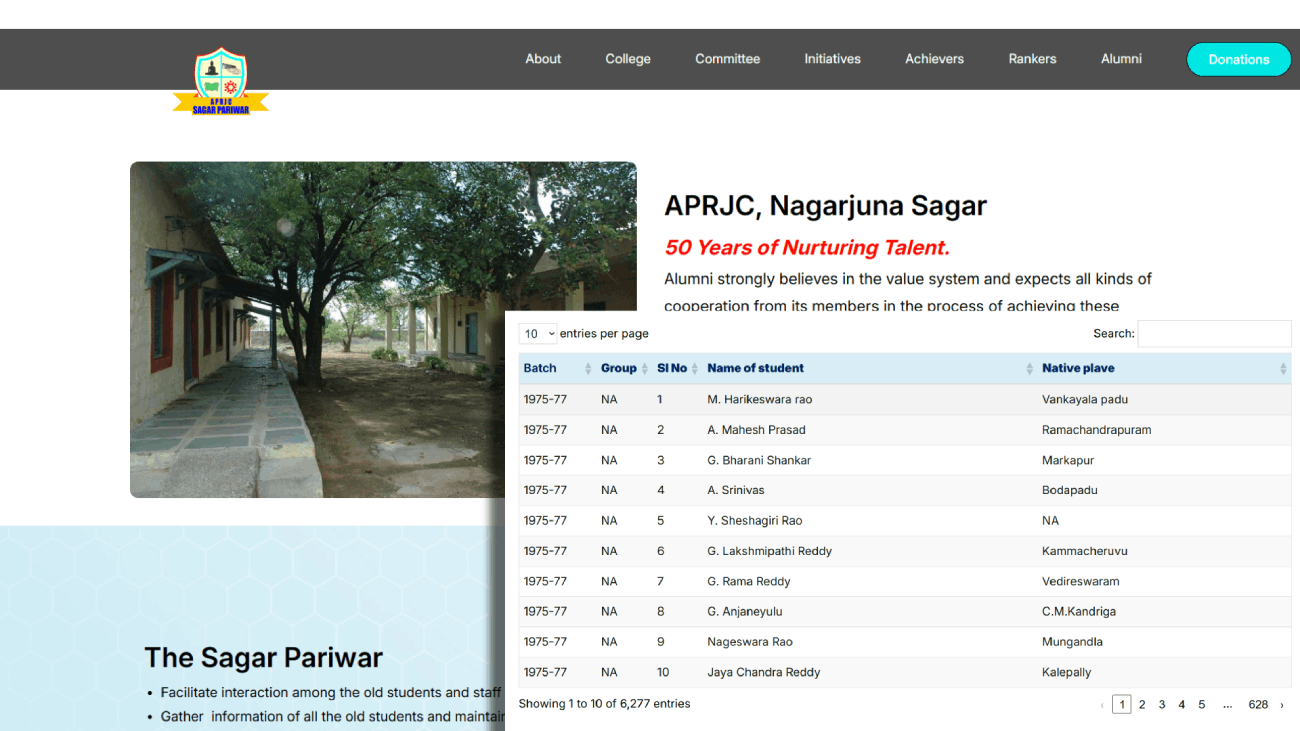This screenshot has width=1300, height=731.
Task: Open the Achievers navigation item
Action: point(934,59)
